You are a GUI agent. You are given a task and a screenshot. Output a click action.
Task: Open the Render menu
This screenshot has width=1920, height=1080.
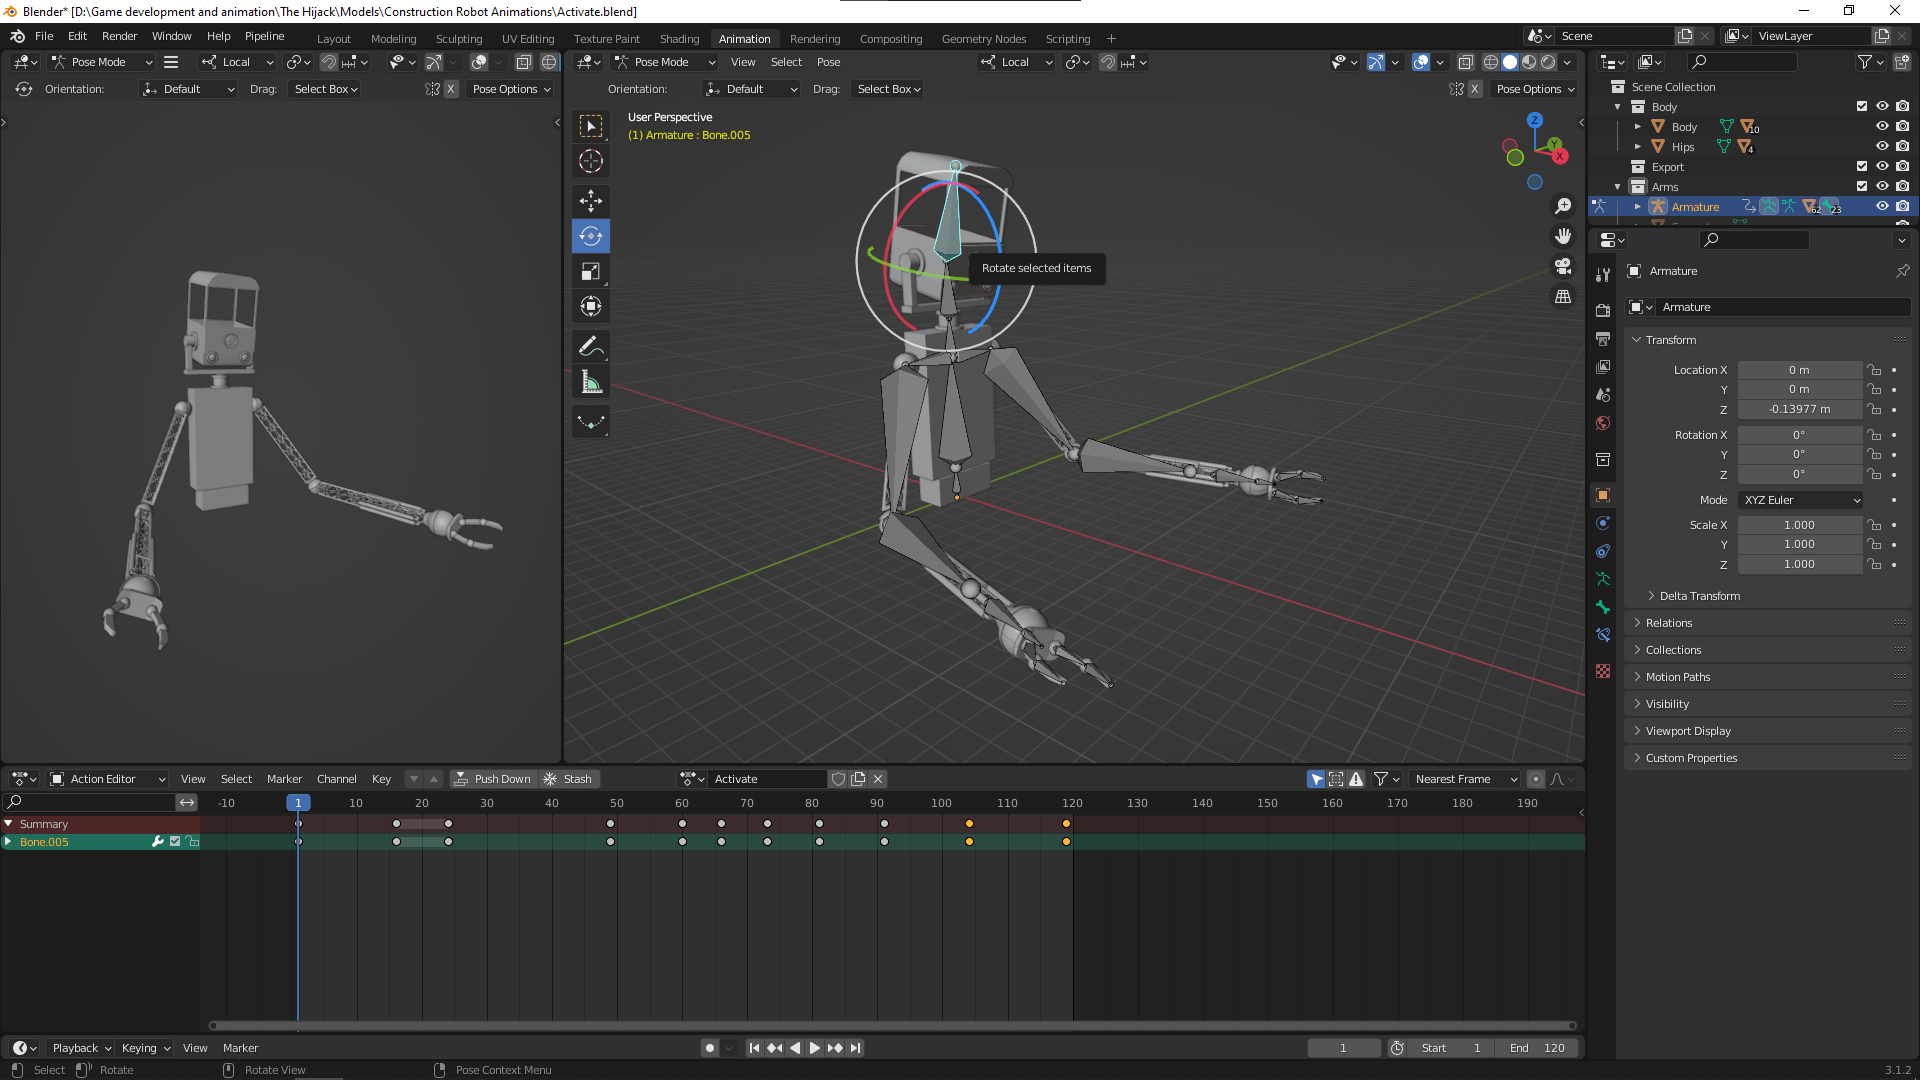coord(119,36)
